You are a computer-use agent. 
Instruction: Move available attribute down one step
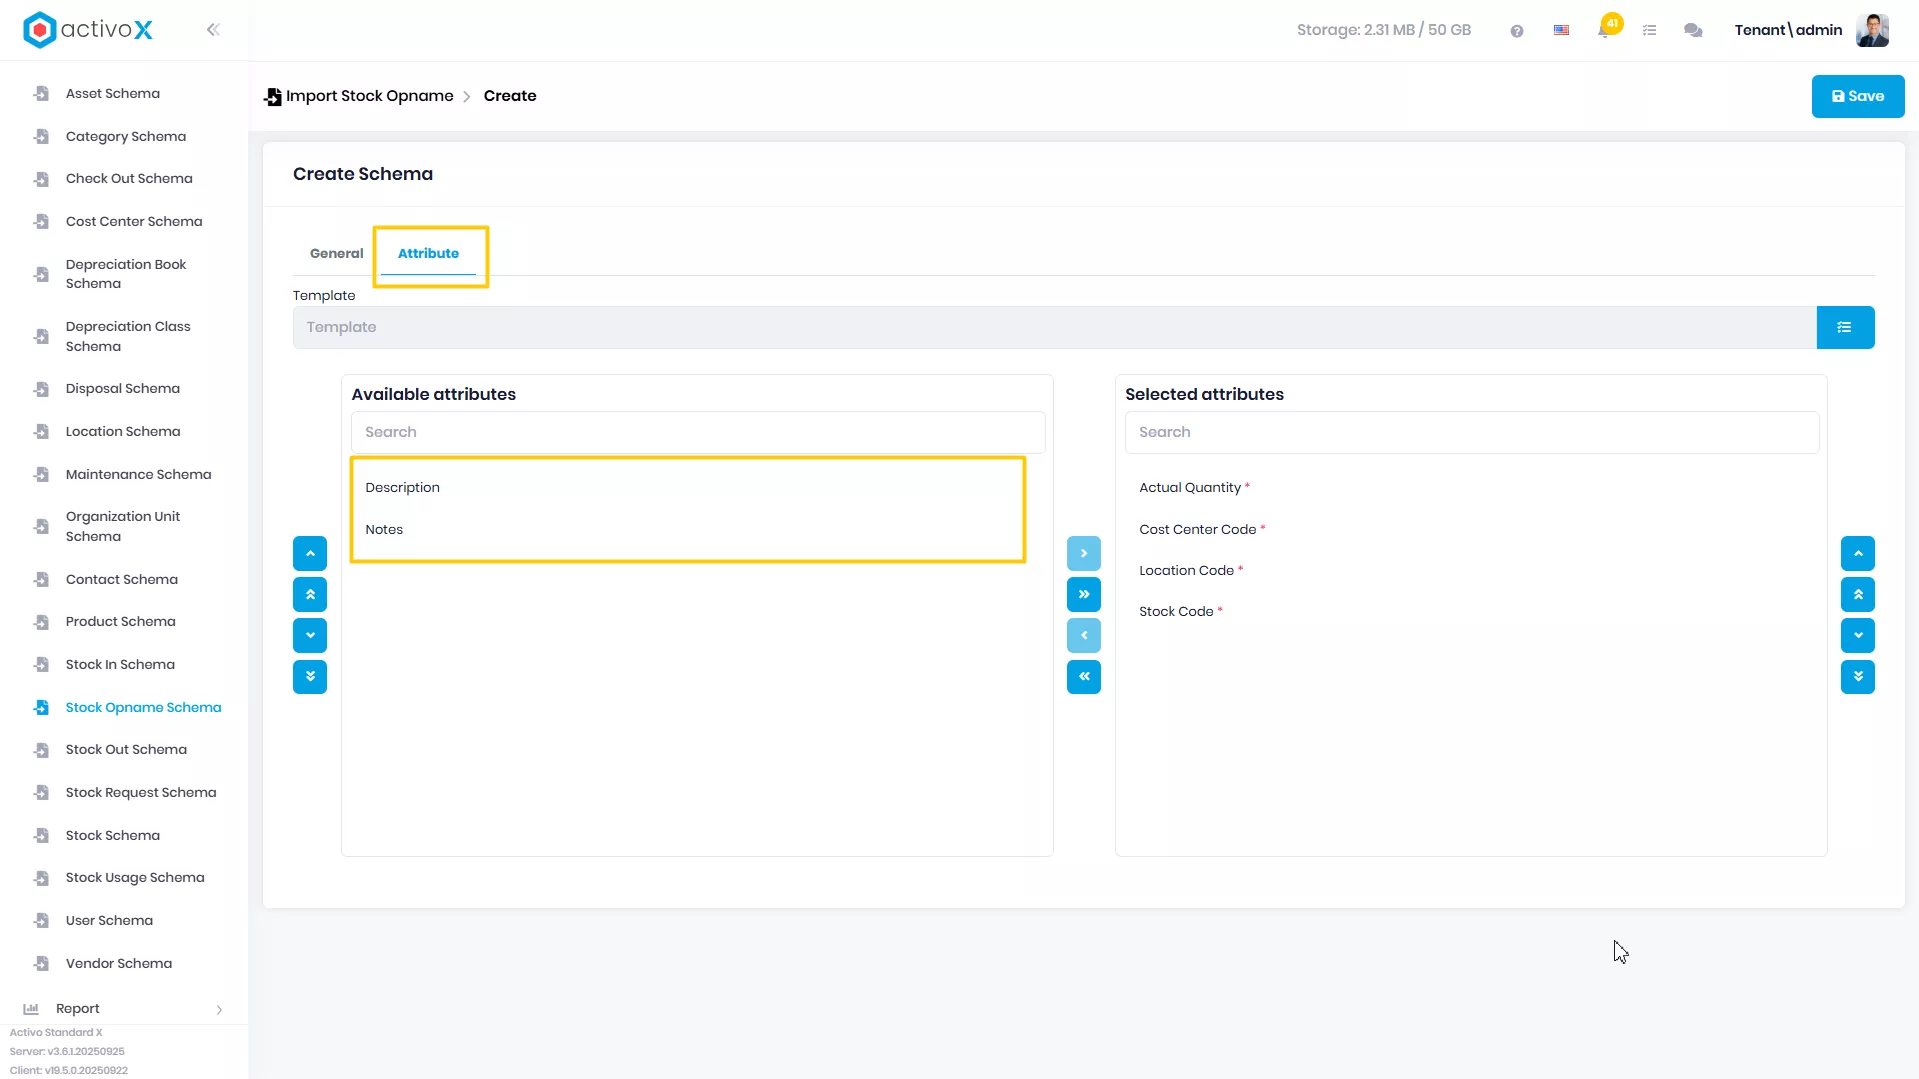310,635
